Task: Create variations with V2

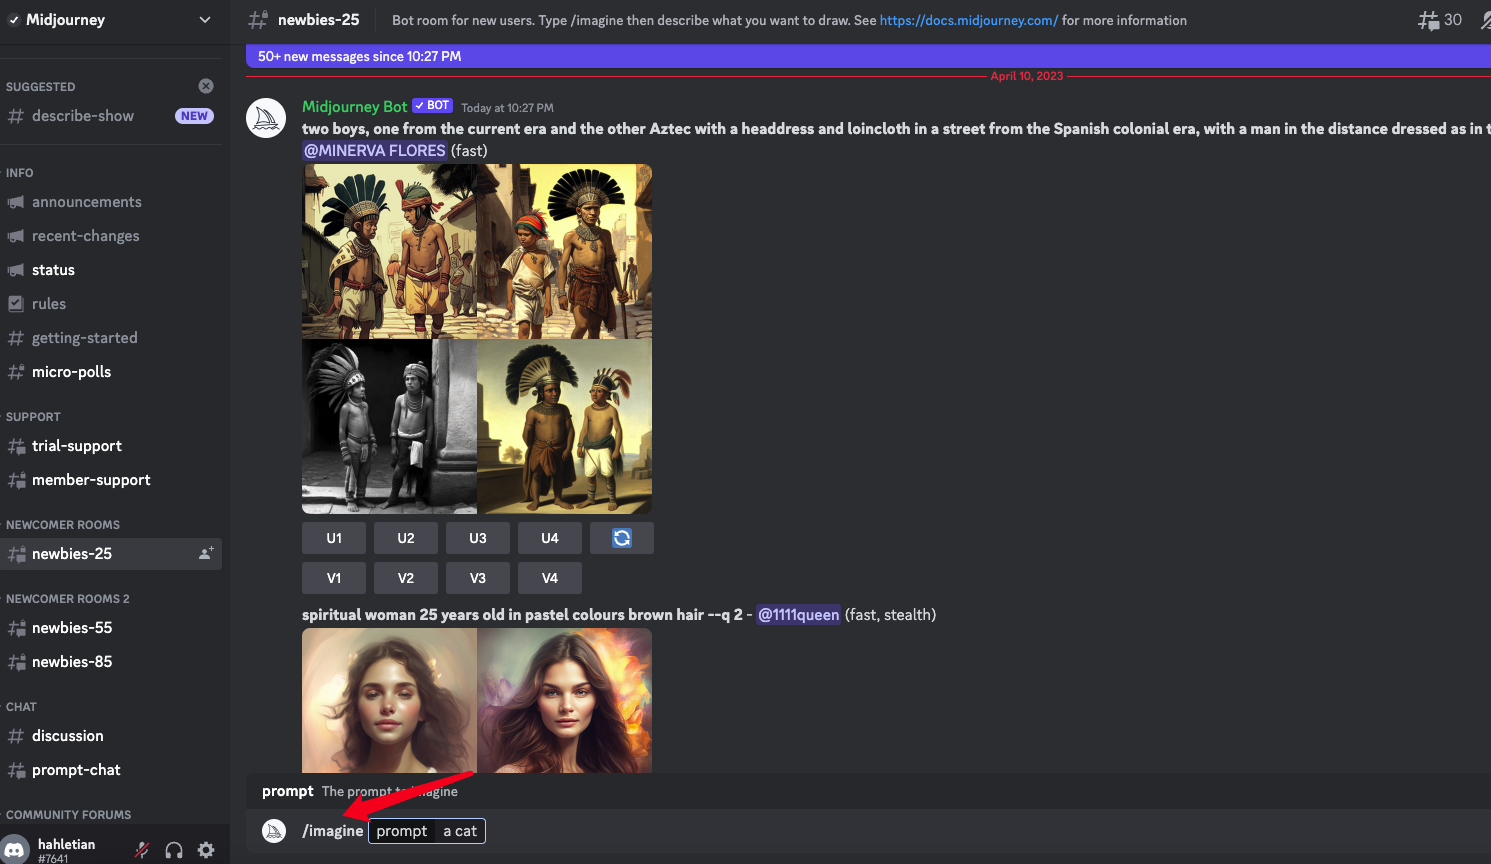Action: [x=406, y=578]
